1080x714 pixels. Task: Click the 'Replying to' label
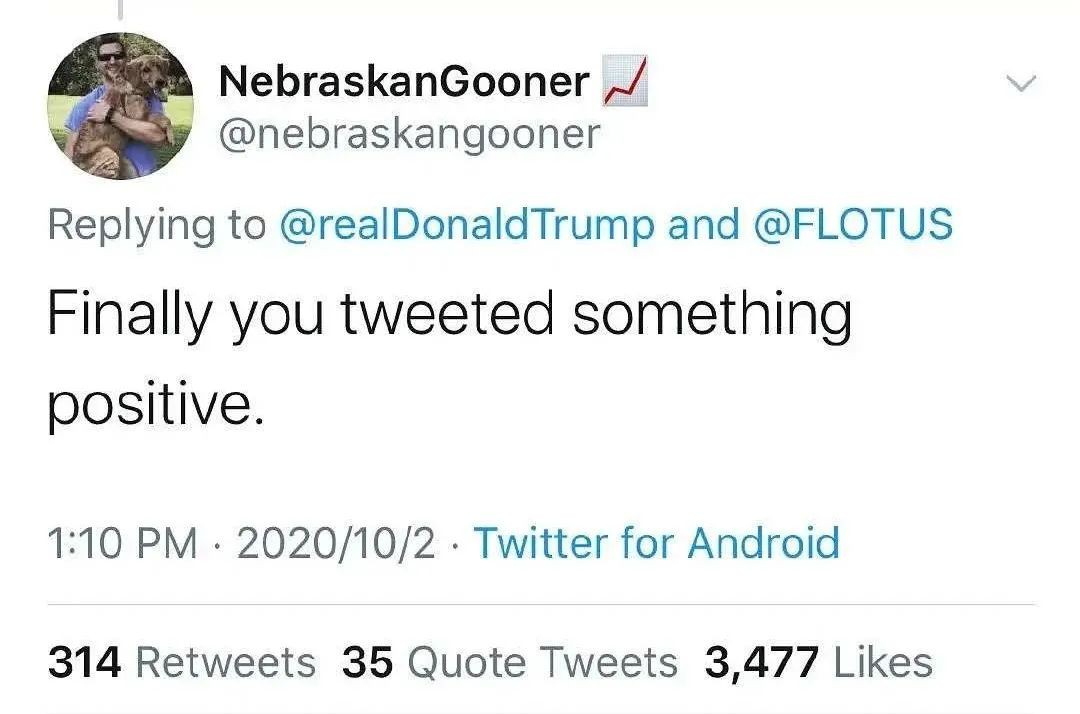[x=156, y=224]
